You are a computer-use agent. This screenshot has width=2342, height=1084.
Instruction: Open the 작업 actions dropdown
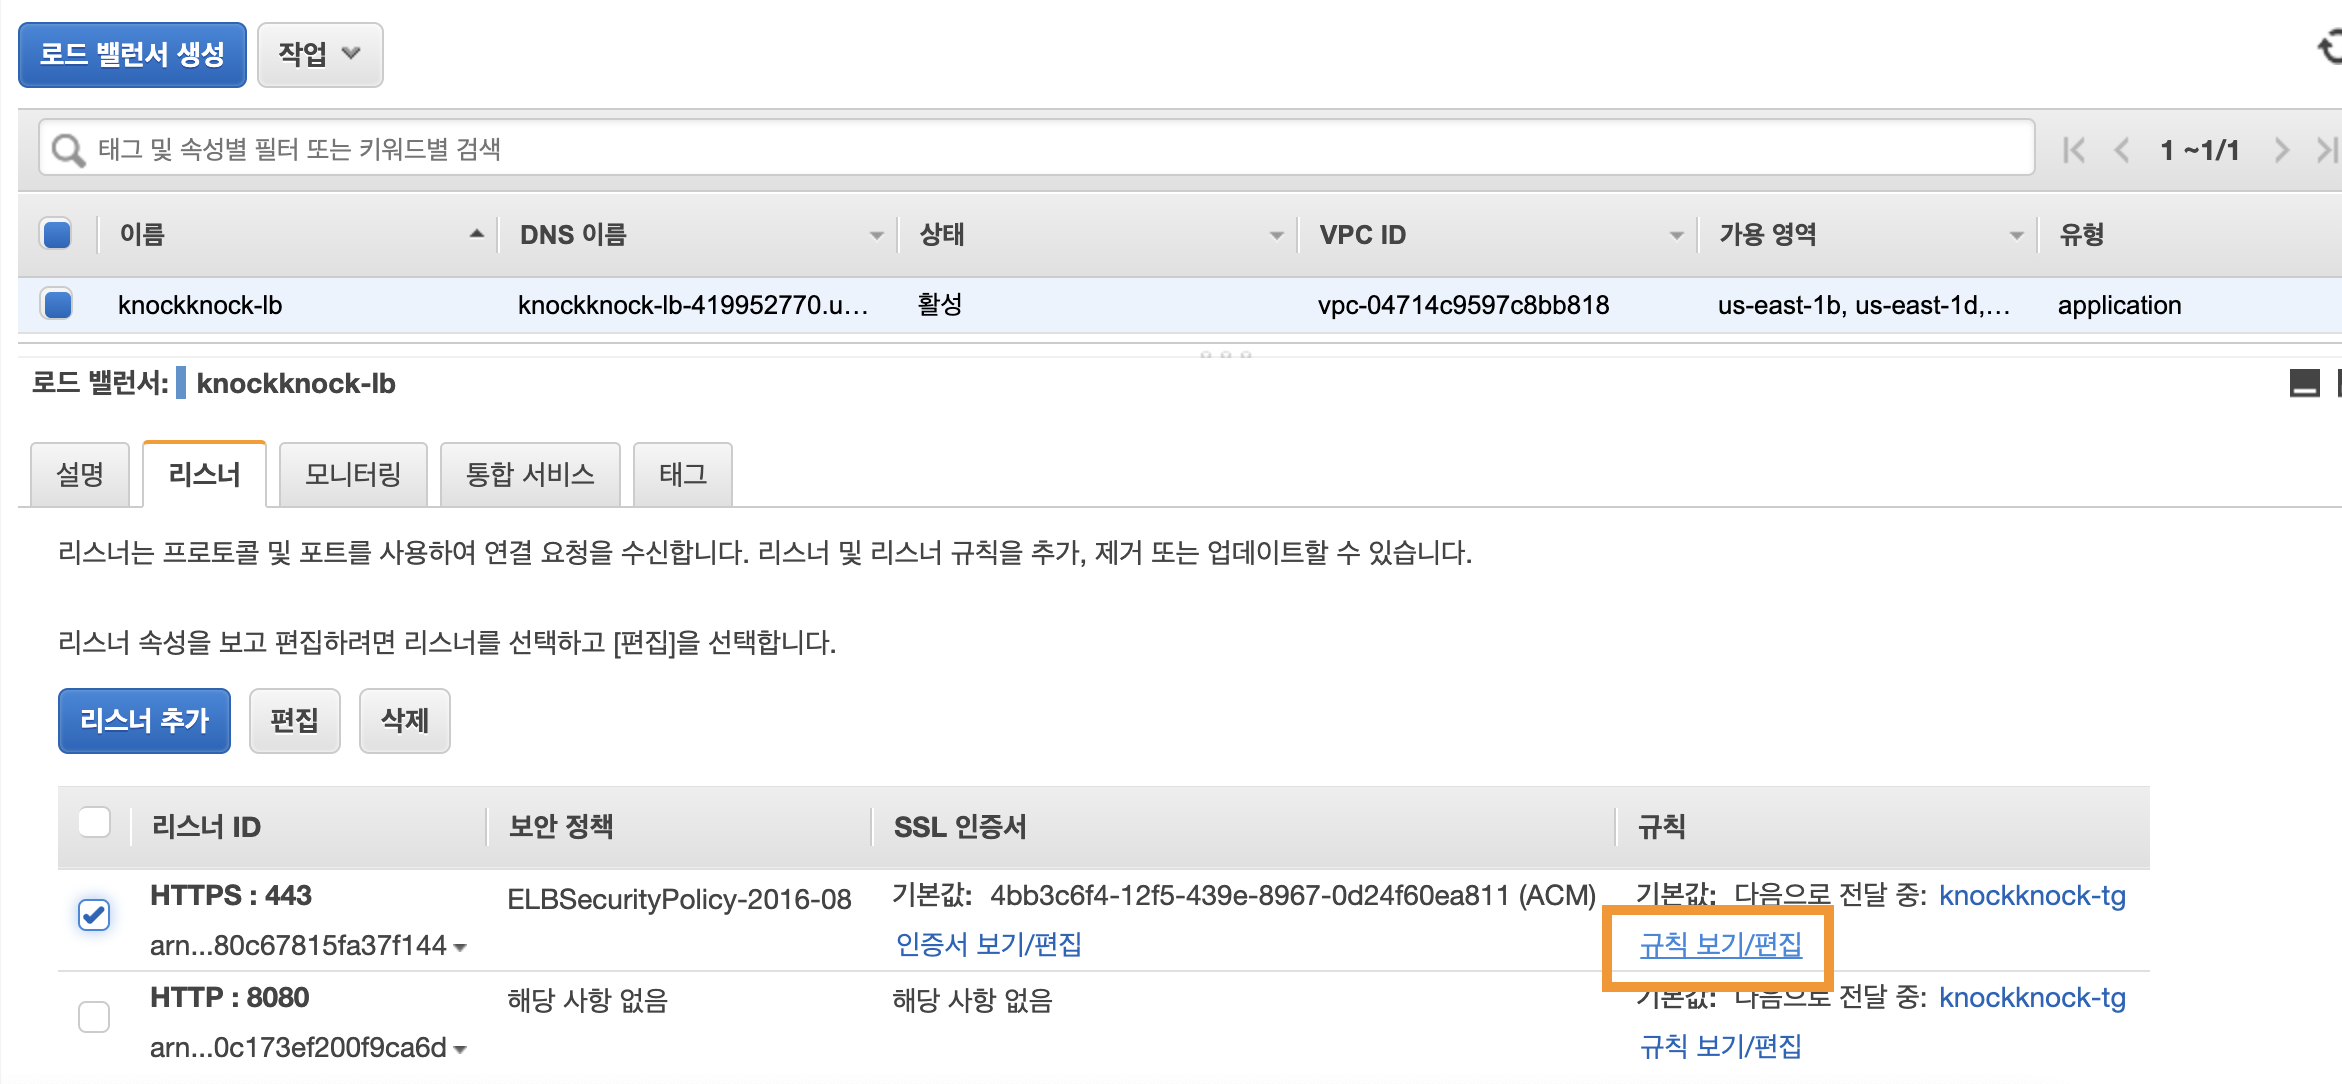pos(319,54)
